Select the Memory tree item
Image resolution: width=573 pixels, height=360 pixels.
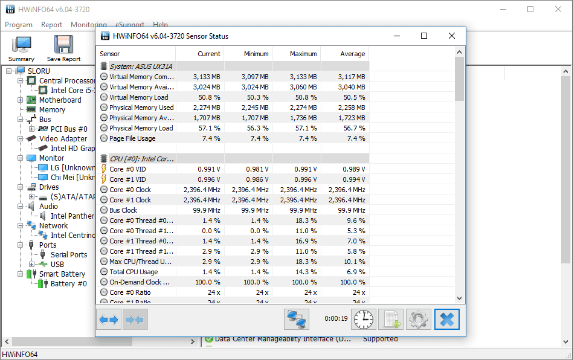coord(52,110)
